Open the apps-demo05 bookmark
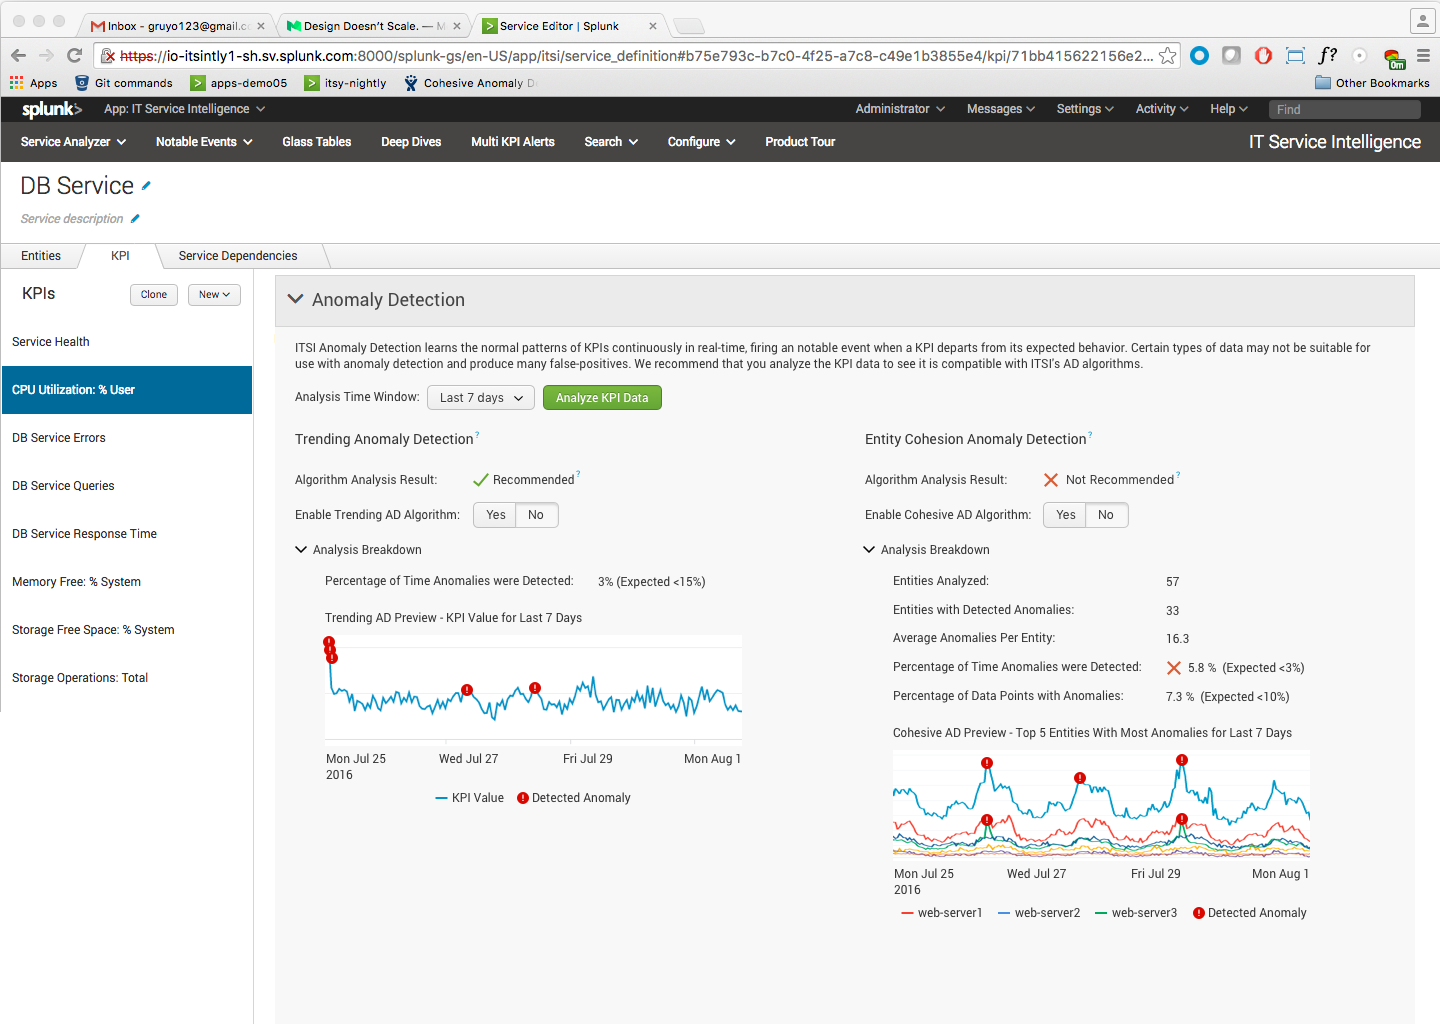This screenshot has height=1024, width=1440. click(239, 83)
